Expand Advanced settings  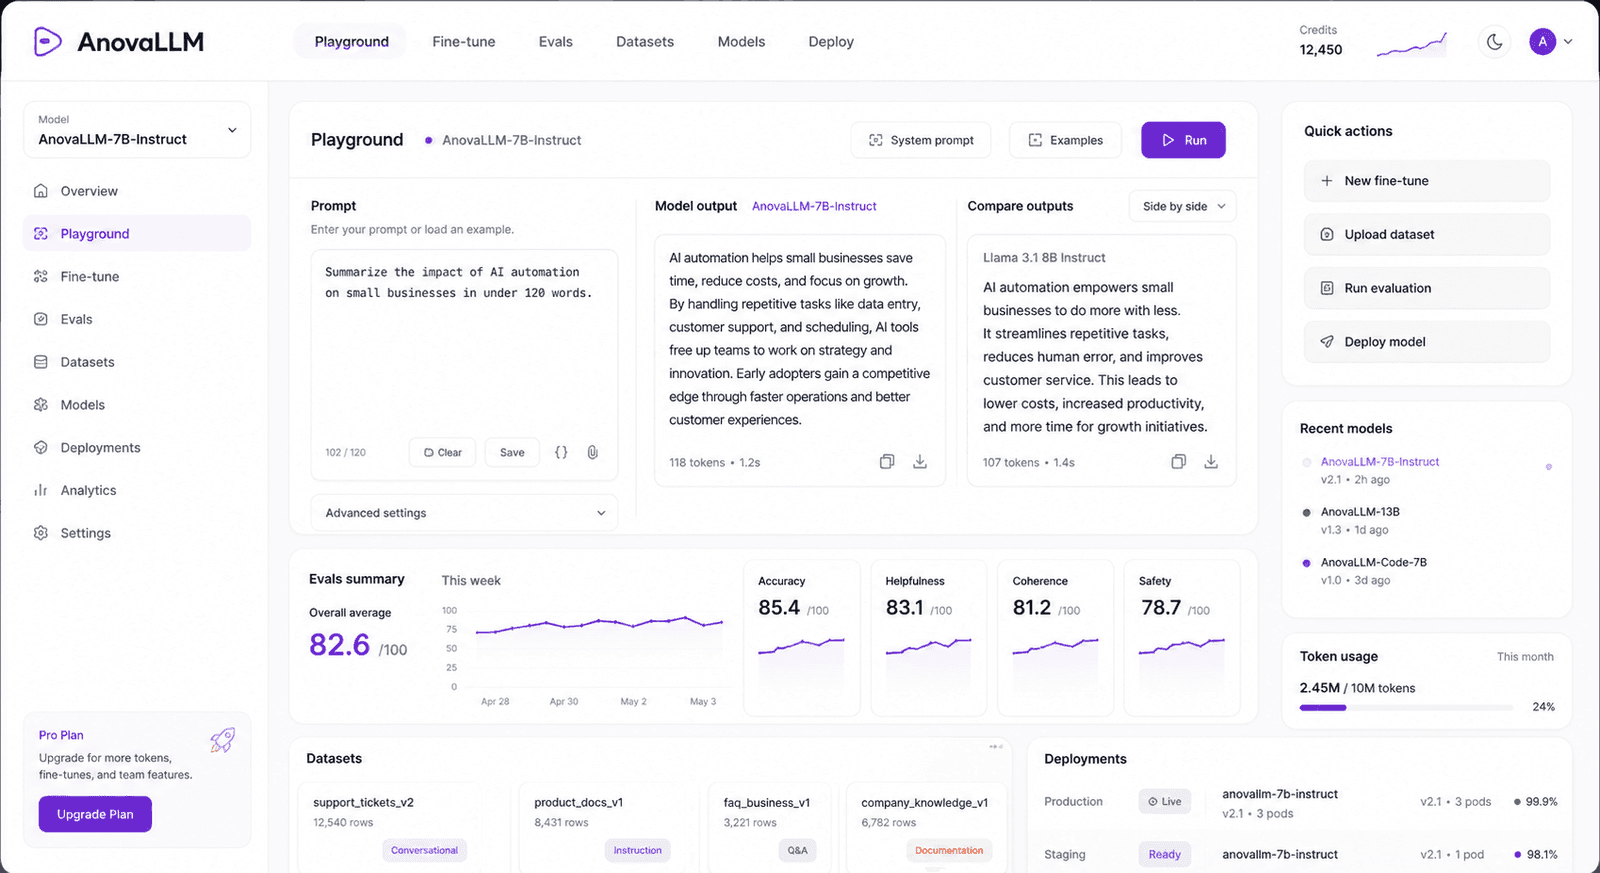click(464, 513)
